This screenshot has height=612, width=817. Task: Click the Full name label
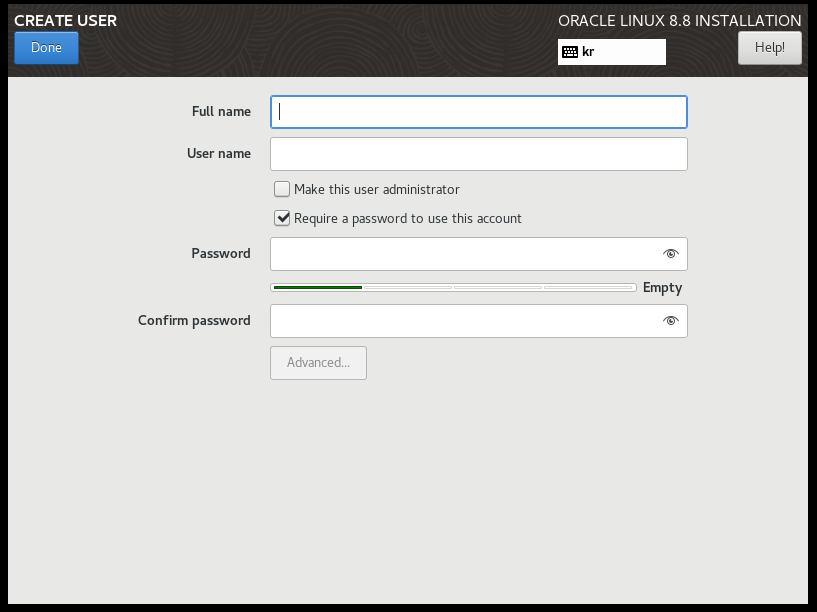click(x=221, y=111)
